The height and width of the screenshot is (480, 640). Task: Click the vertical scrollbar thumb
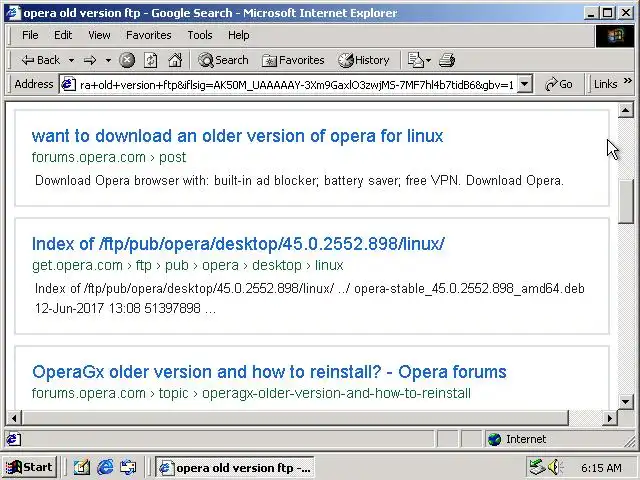click(x=625, y=201)
